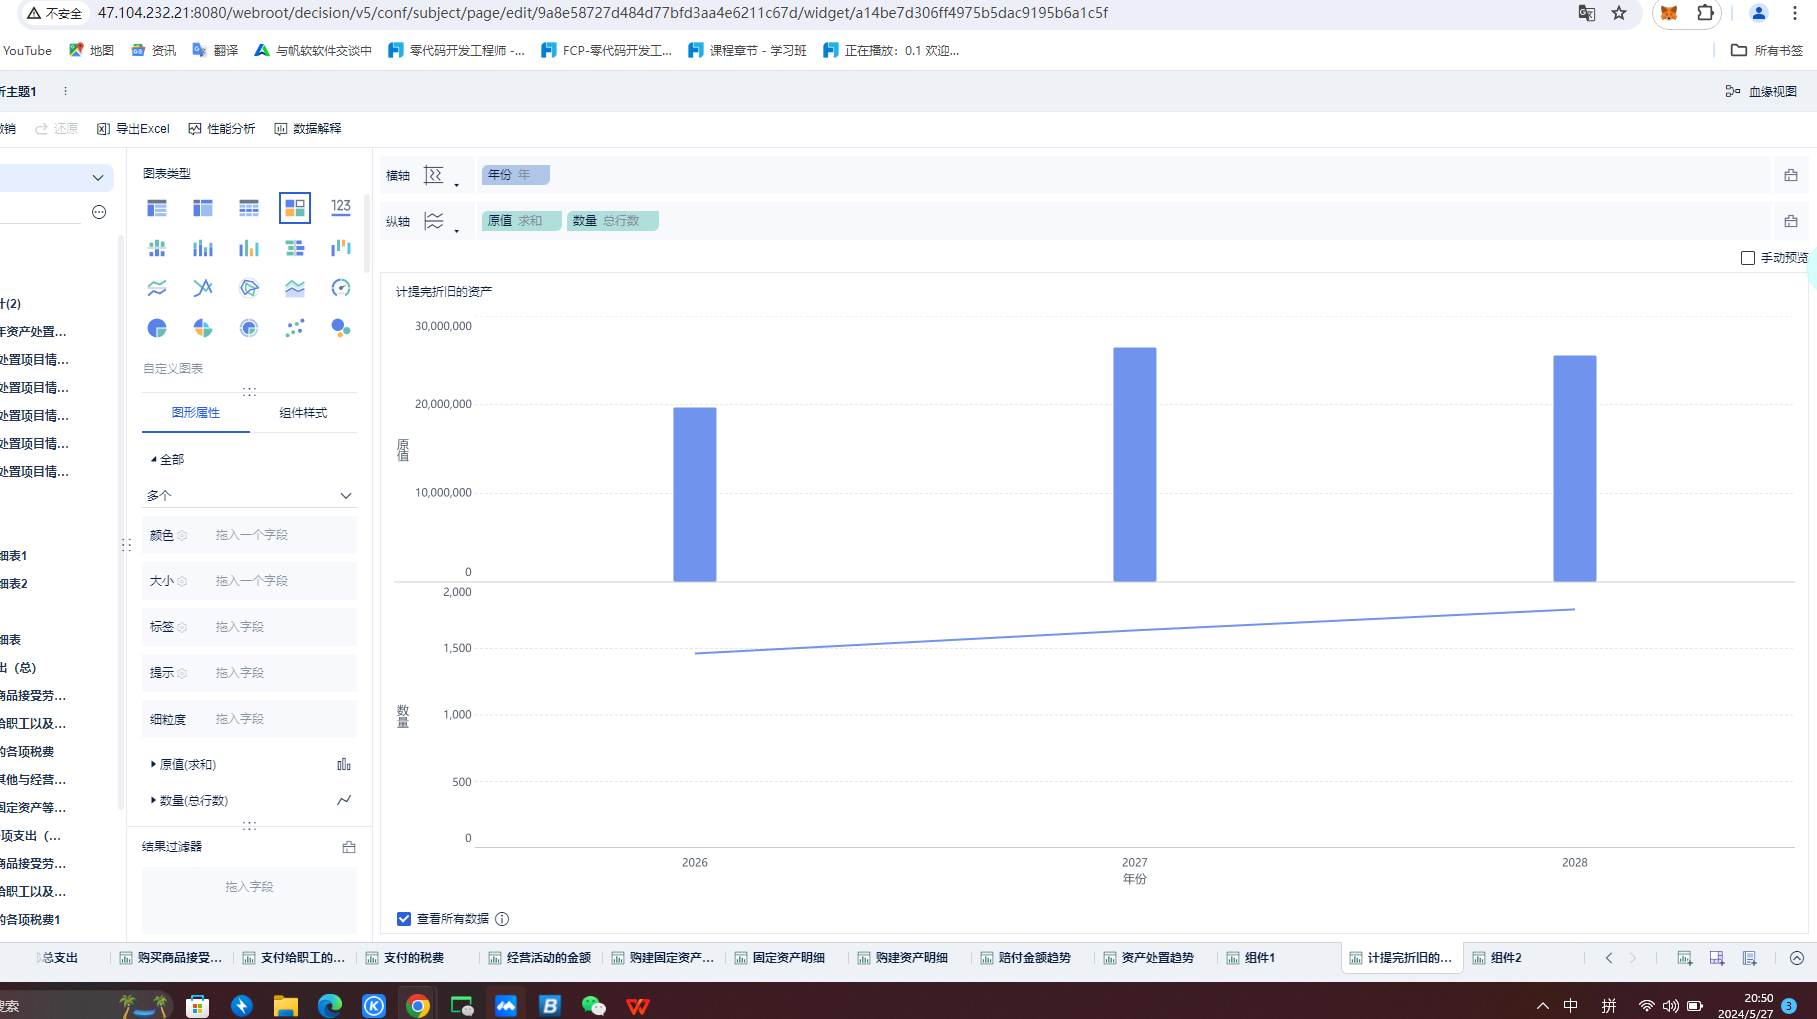Open Chrome from the Windows taskbar

(418, 1005)
